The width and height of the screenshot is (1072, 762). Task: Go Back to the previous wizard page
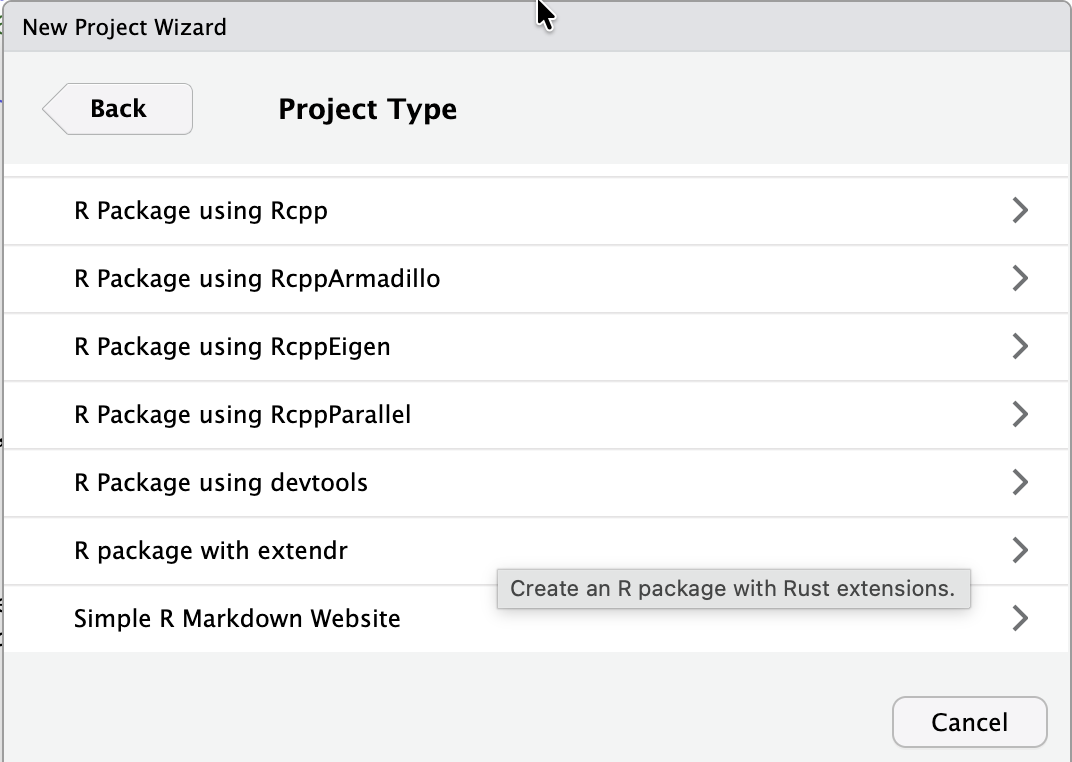[118, 109]
